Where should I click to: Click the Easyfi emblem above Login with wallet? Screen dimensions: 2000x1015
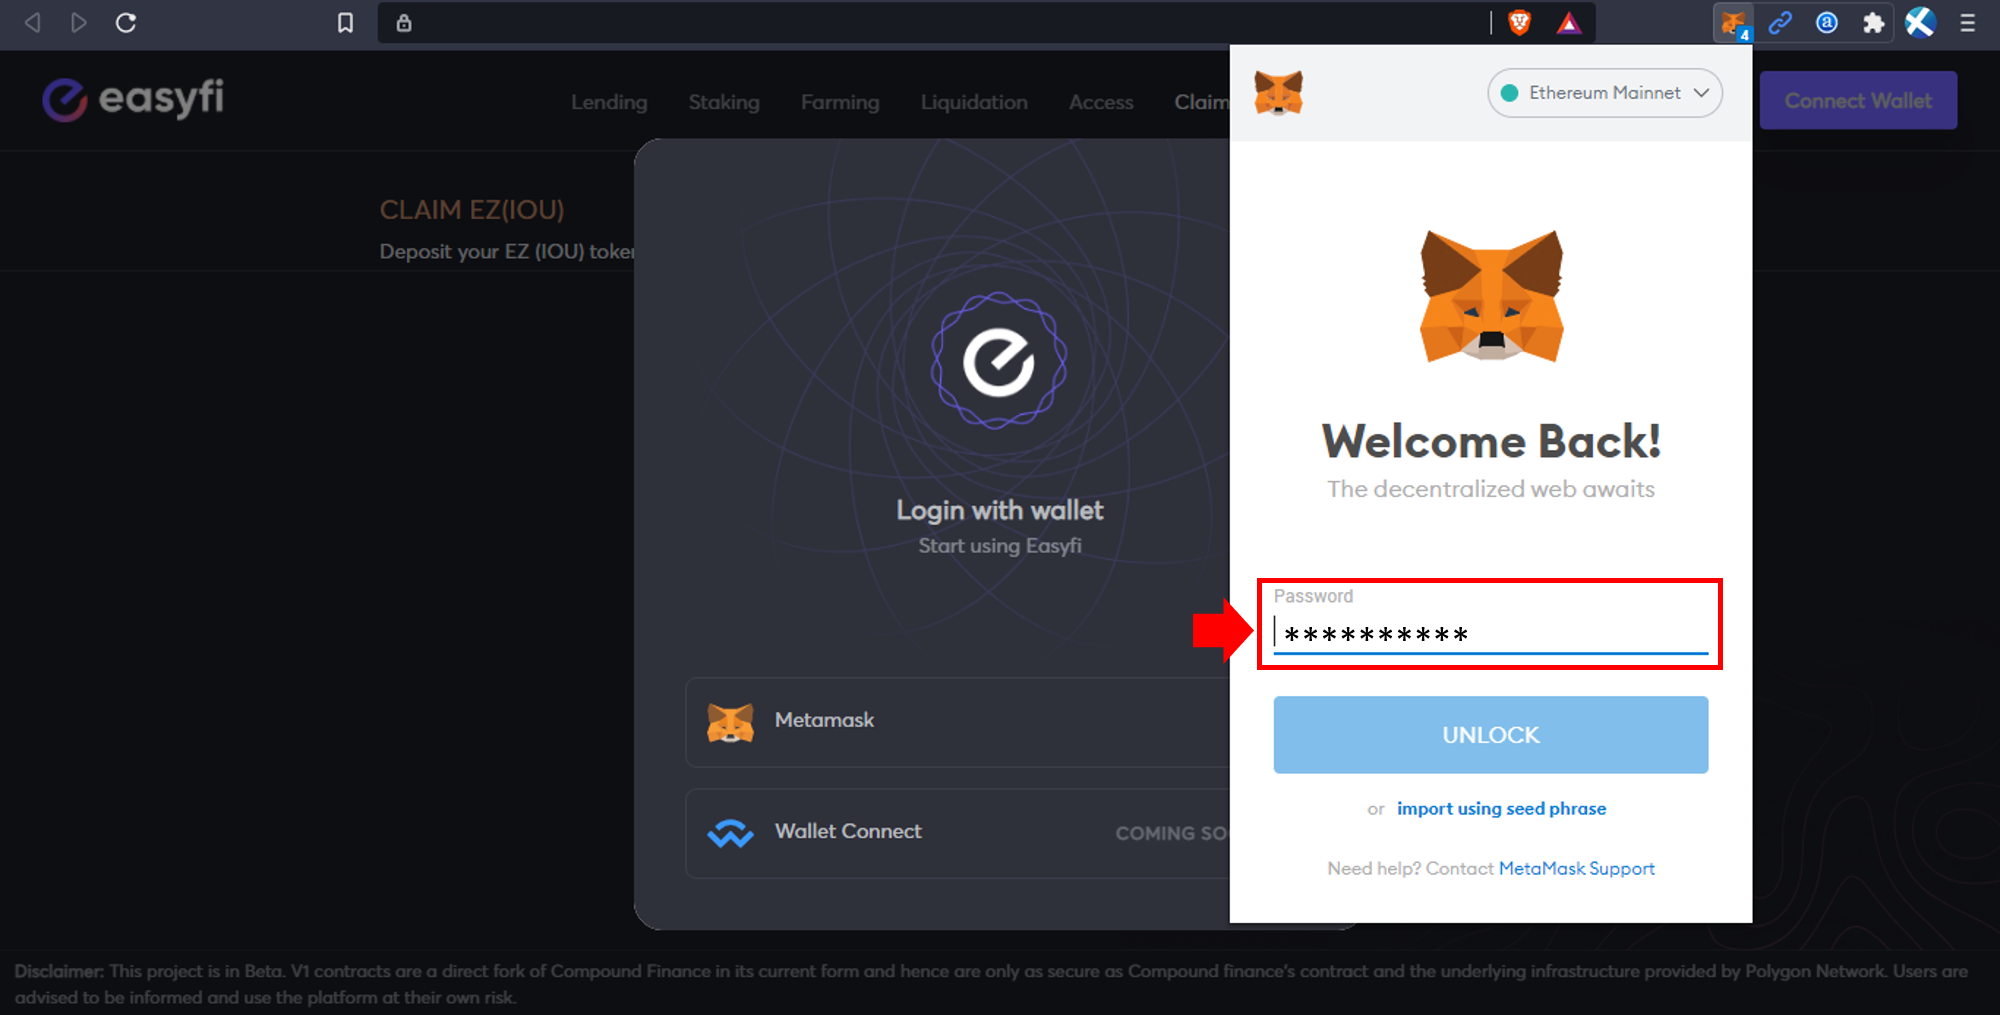pos(999,360)
